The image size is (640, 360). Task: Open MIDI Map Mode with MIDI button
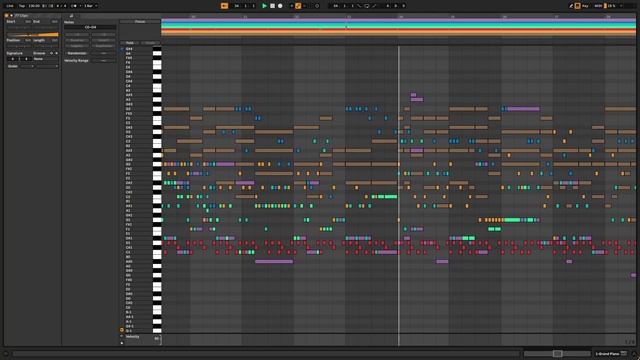coord(598,6)
